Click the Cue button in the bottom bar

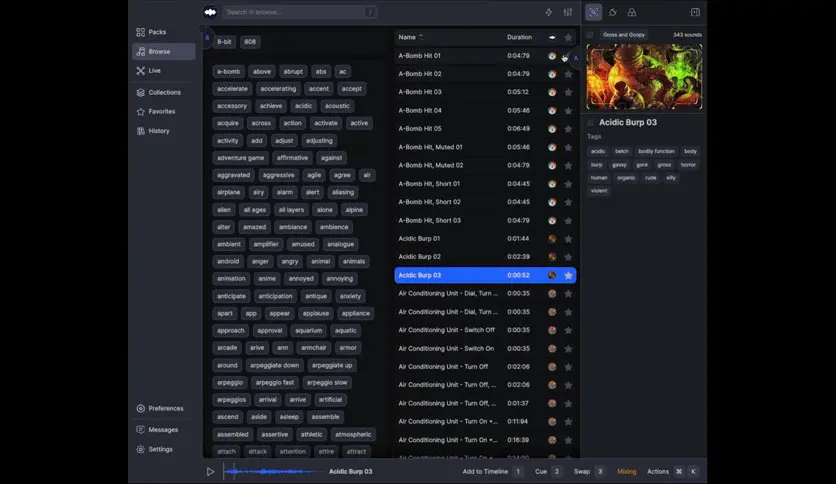[x=548, y=472]
